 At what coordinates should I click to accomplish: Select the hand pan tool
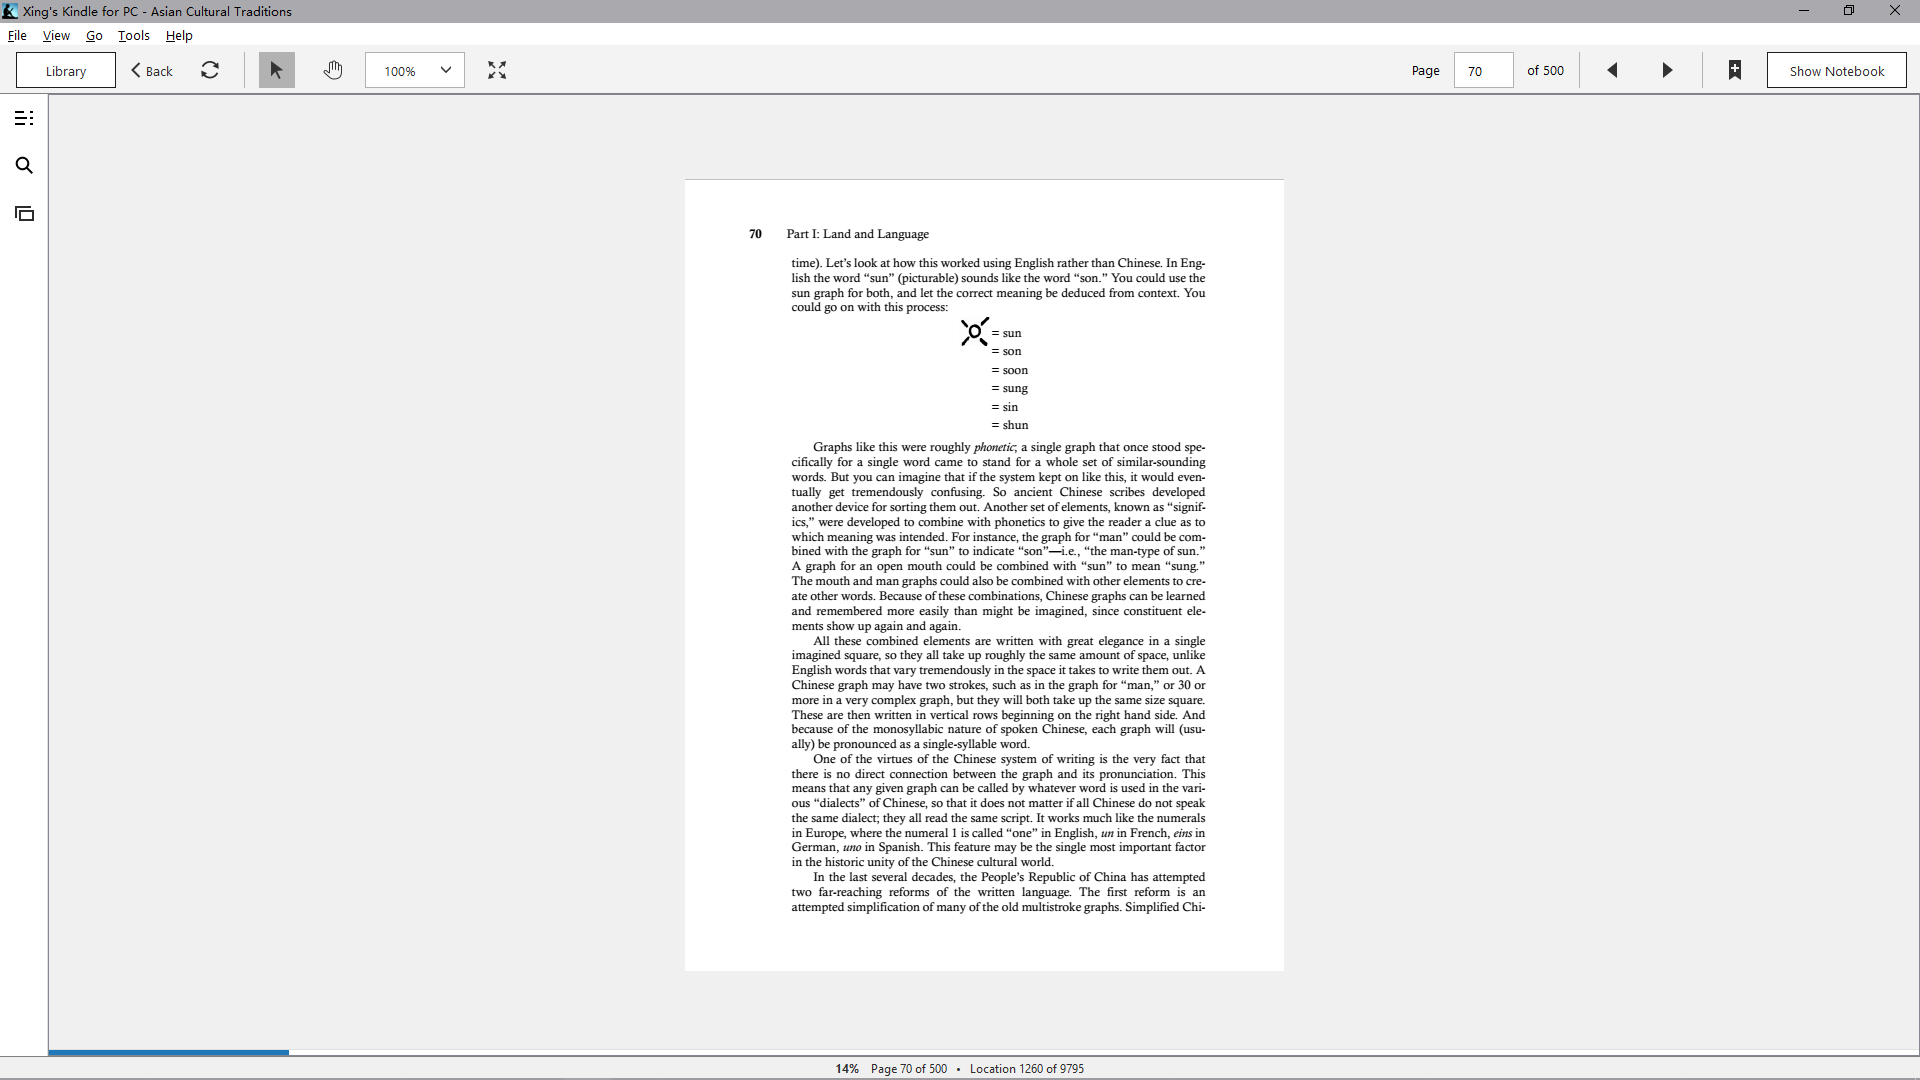(x=333, y=70)
